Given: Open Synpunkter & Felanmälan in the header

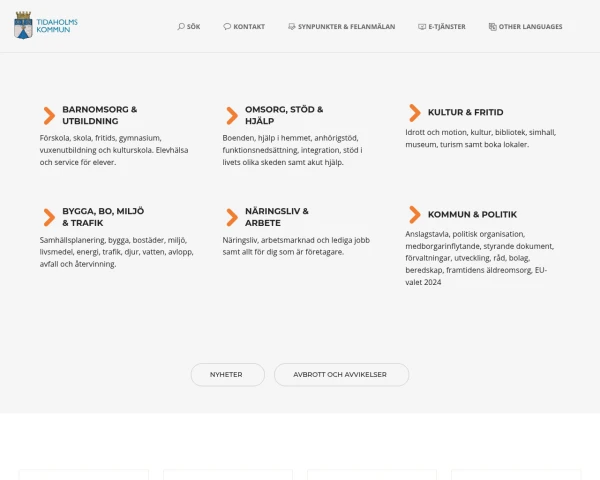Looking at the screenshot, I should pos(341,26).
